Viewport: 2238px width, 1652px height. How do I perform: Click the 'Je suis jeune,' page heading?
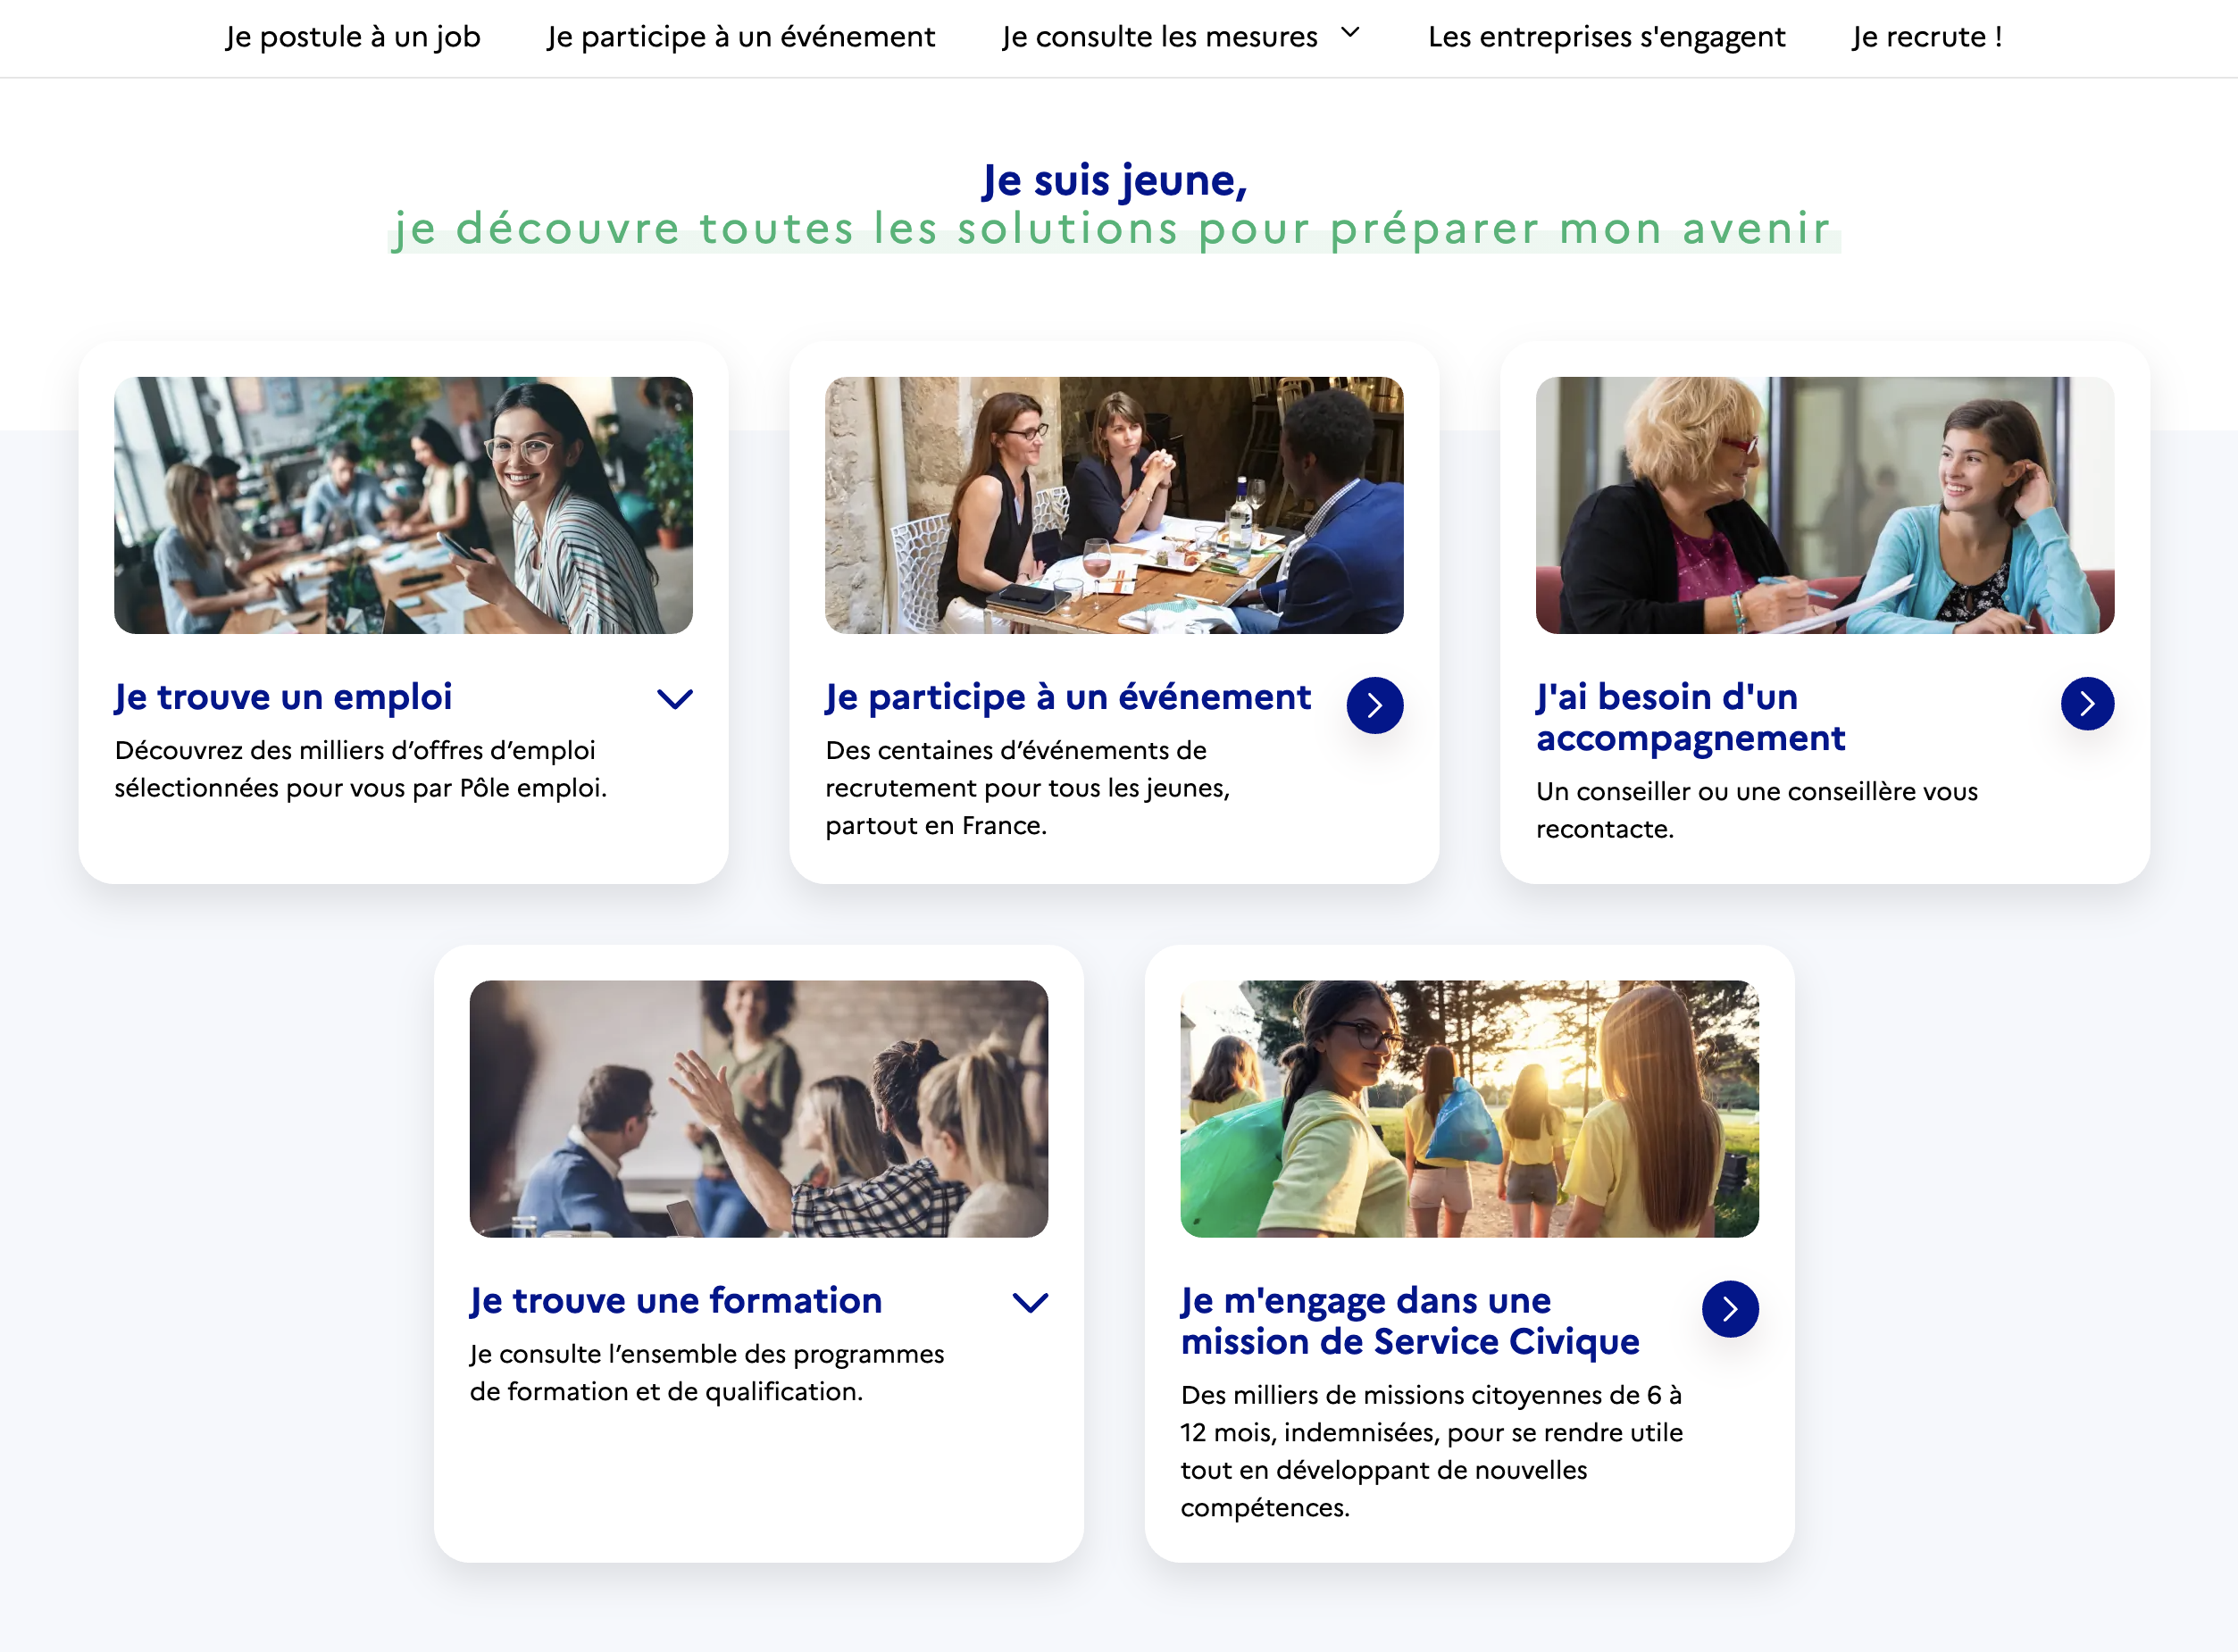(1115, 181)
